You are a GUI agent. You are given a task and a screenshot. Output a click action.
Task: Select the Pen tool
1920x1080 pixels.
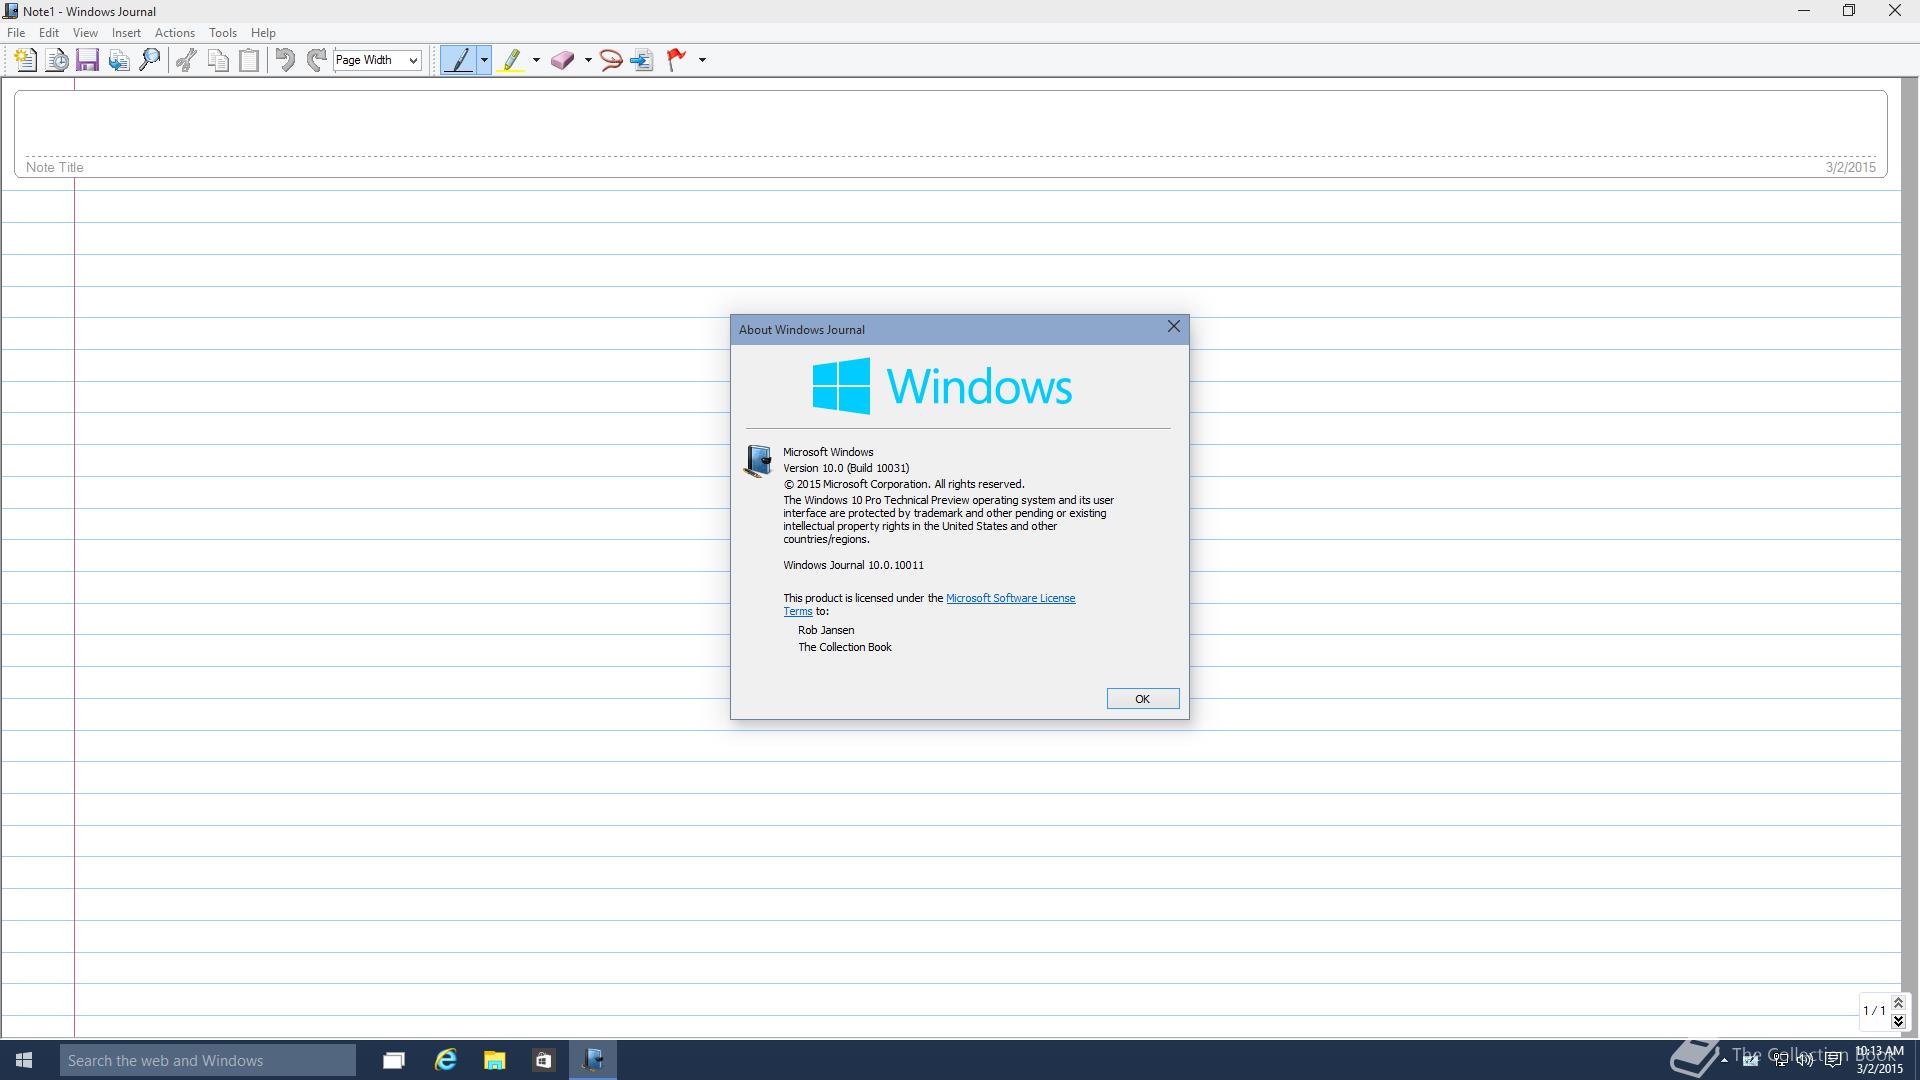pyautogui.click(x=459, y=60)
